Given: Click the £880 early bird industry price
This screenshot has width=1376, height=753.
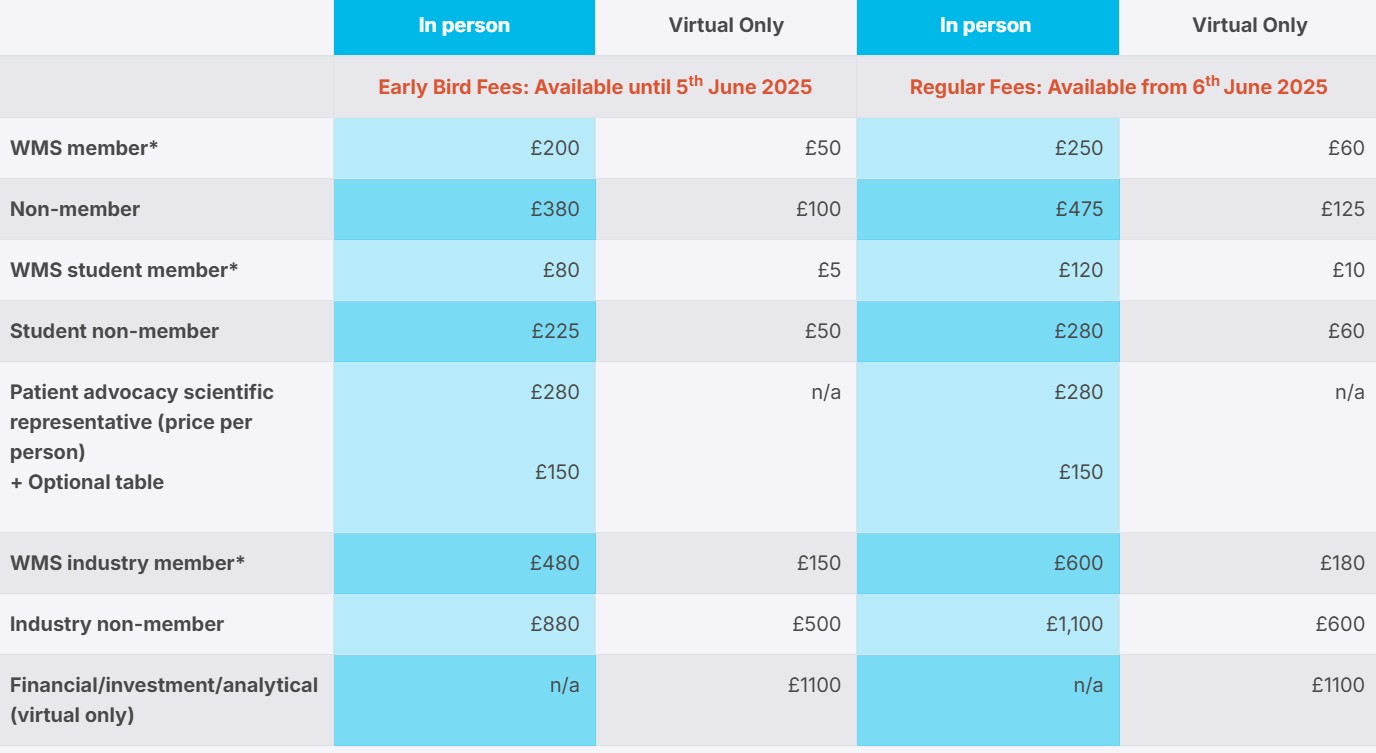Looking at the screenshot, I should coord(555,624).
